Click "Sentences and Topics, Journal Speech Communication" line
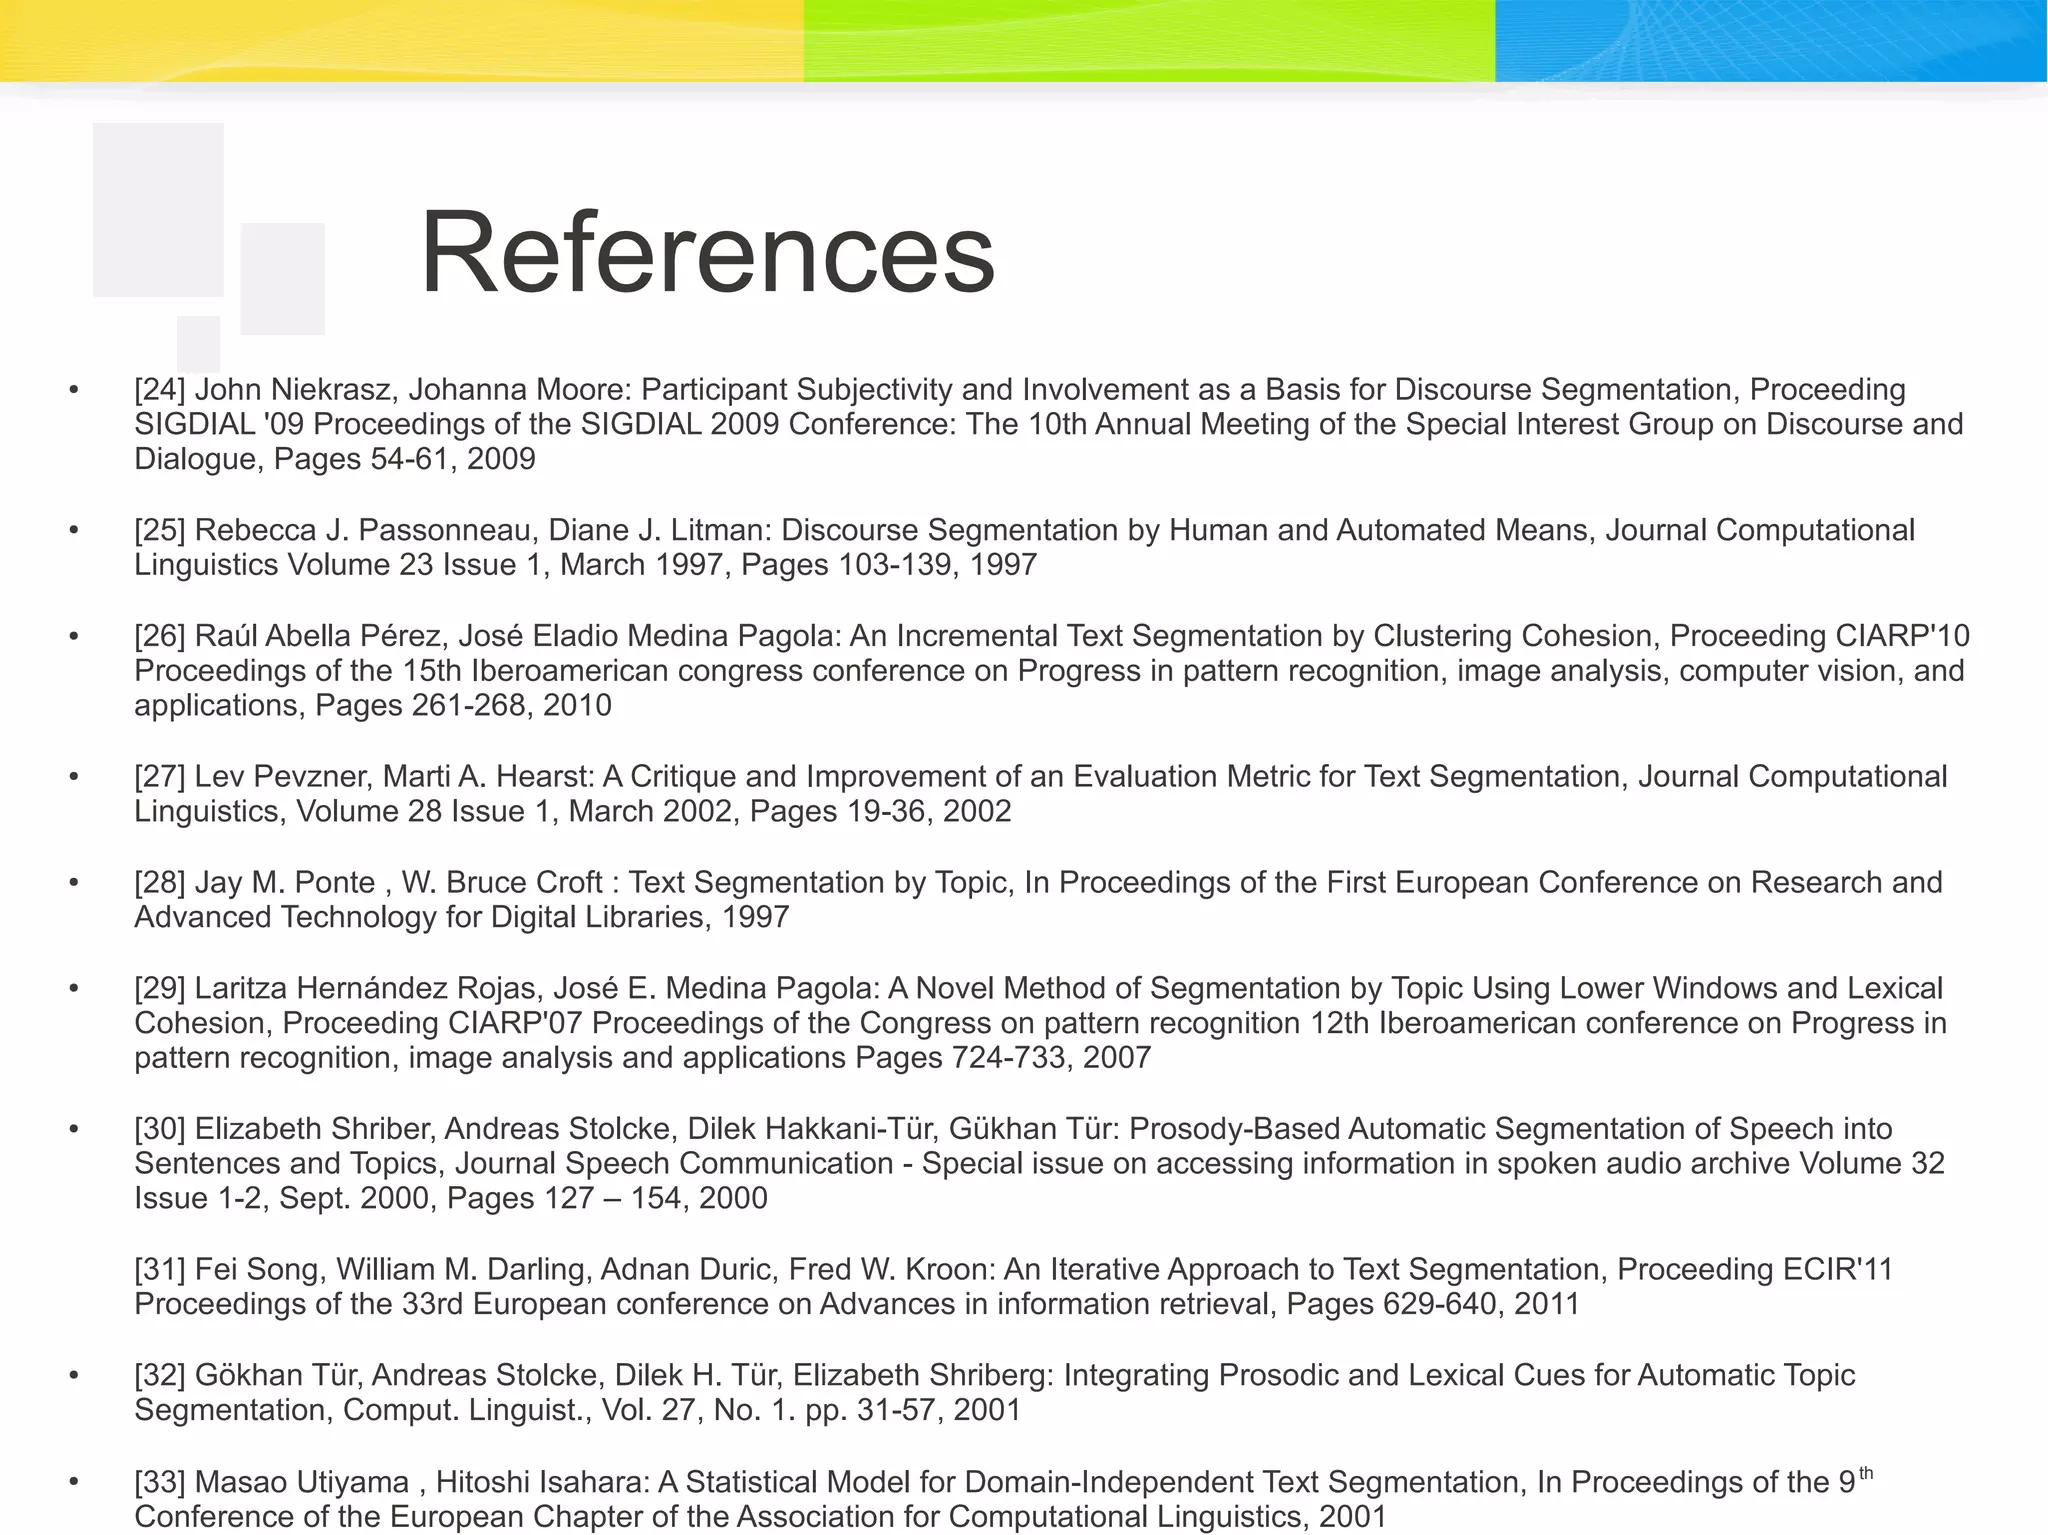The width and height of the screenshot is (2048, 1535). click(1040, 1164)
